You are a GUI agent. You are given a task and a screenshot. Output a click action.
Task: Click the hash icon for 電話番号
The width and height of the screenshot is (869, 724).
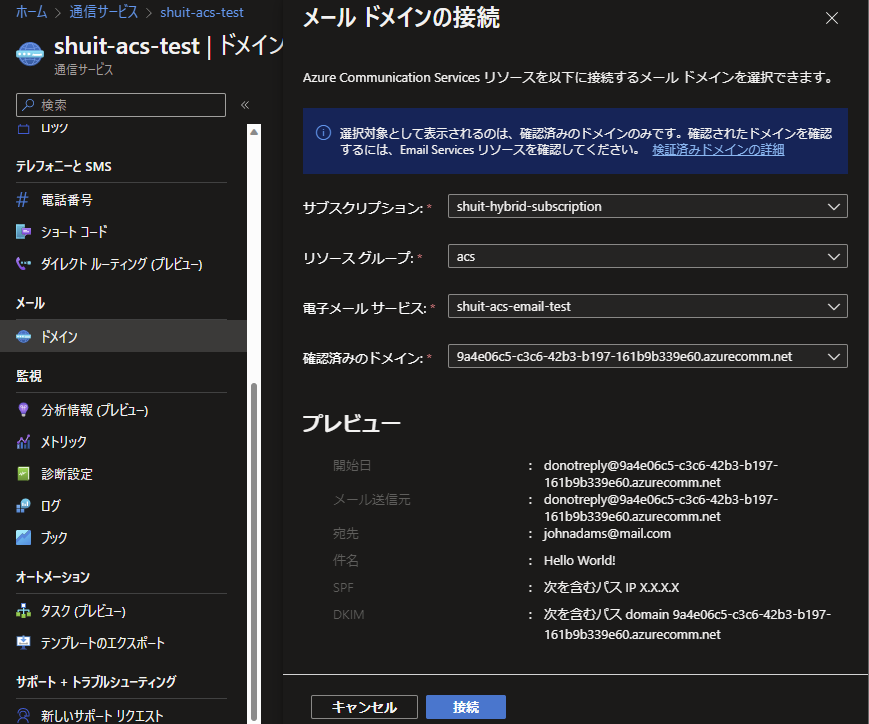(x=23, y=200)
